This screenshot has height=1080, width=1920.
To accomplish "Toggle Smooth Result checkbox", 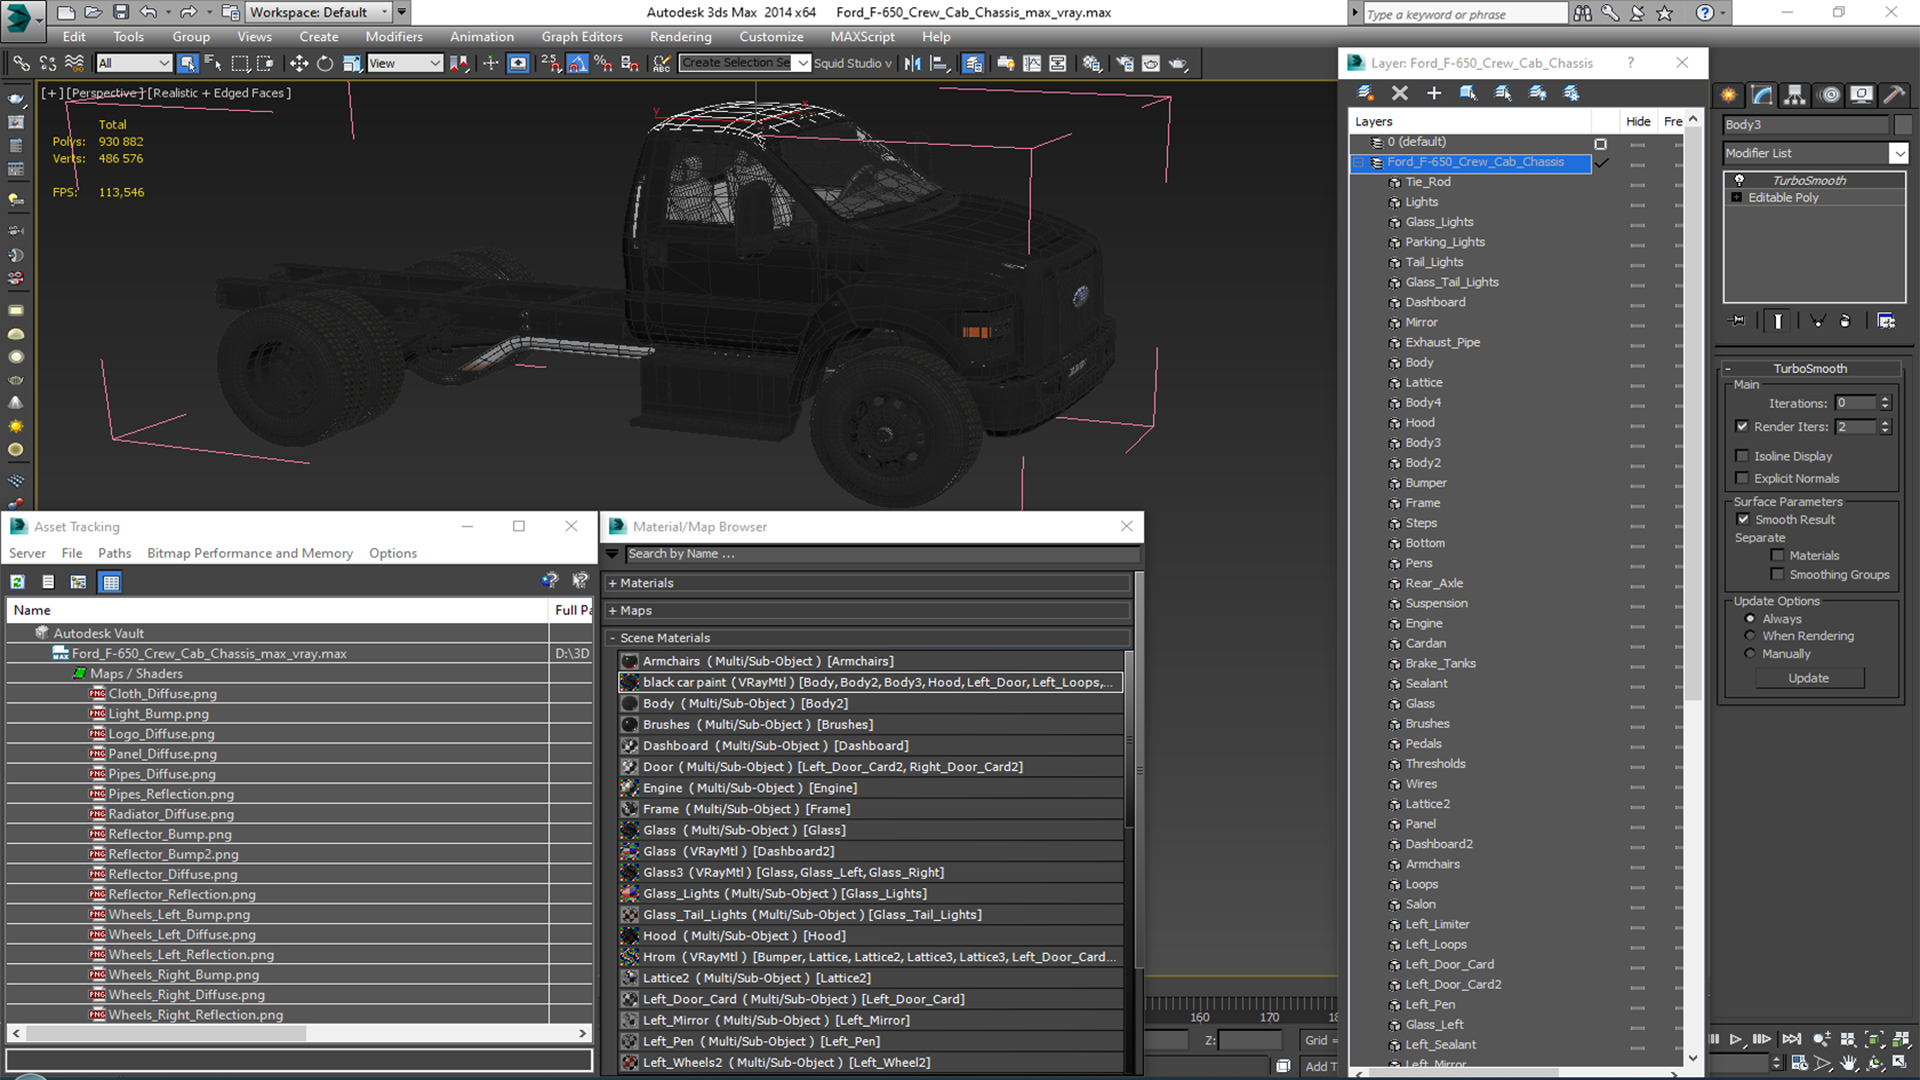I will 1743,519.
